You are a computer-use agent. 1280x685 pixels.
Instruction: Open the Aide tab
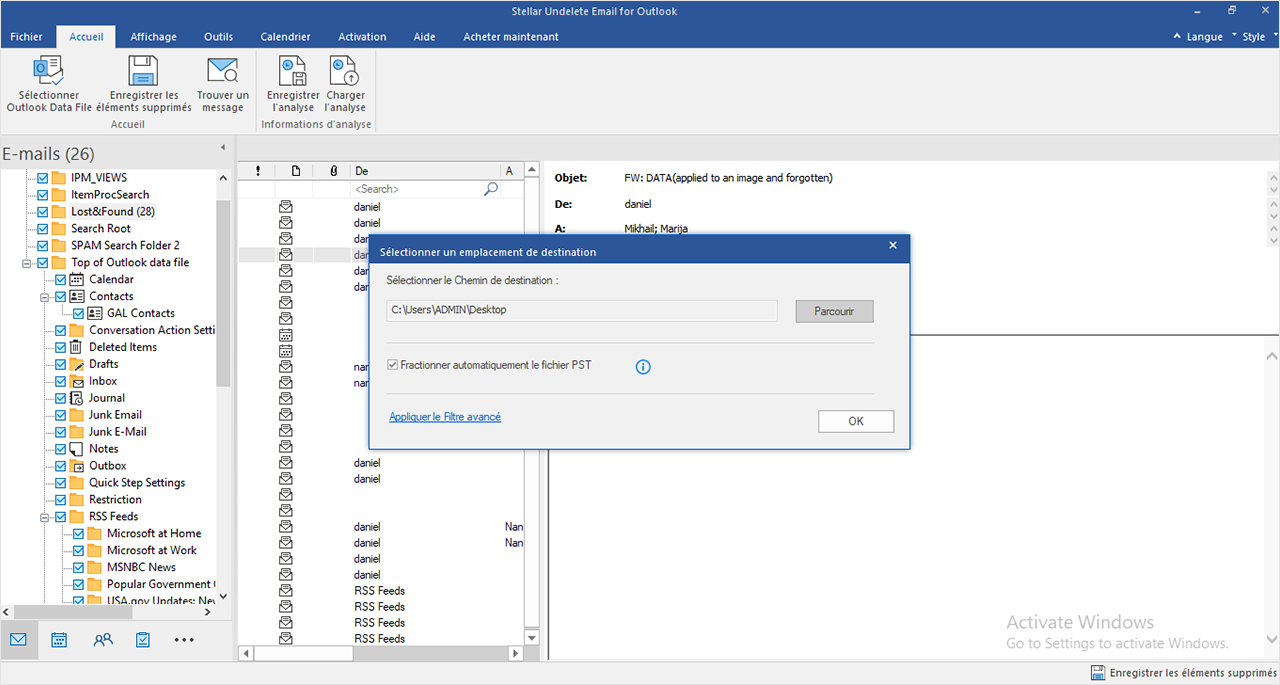pos(424,37)
